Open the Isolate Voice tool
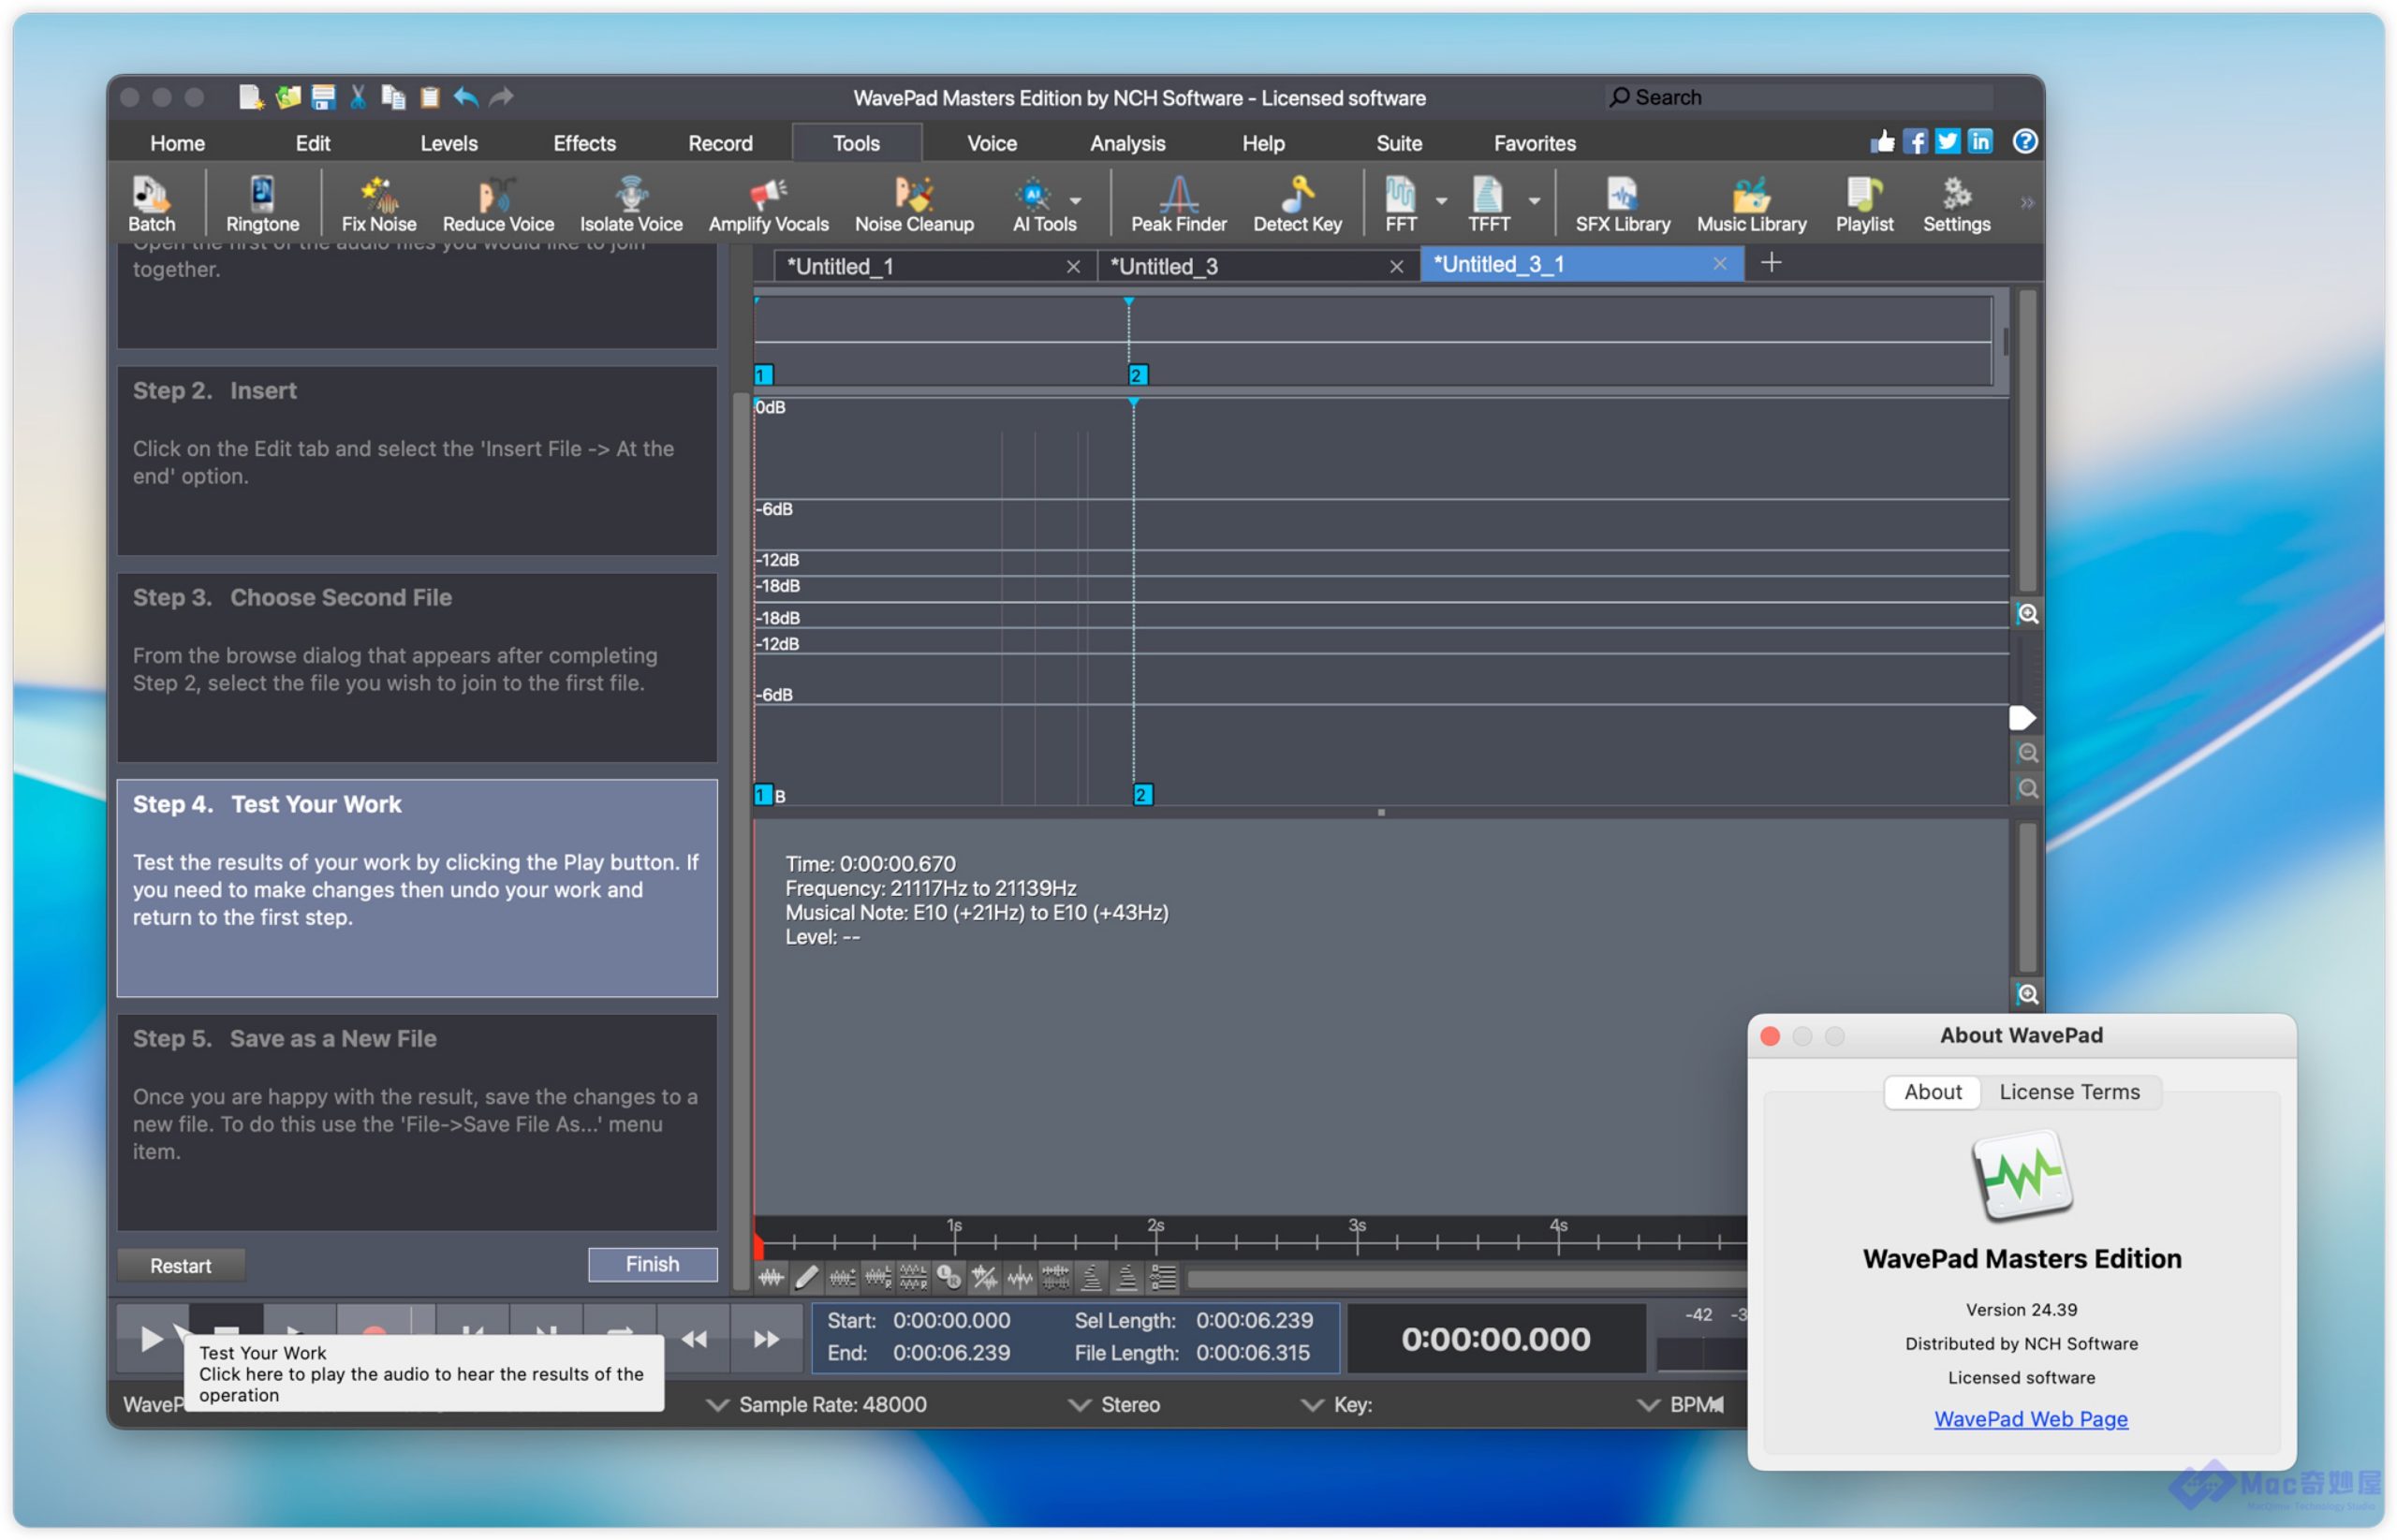The width and height of the screenshot is (2397, 1540). [631, 204]
